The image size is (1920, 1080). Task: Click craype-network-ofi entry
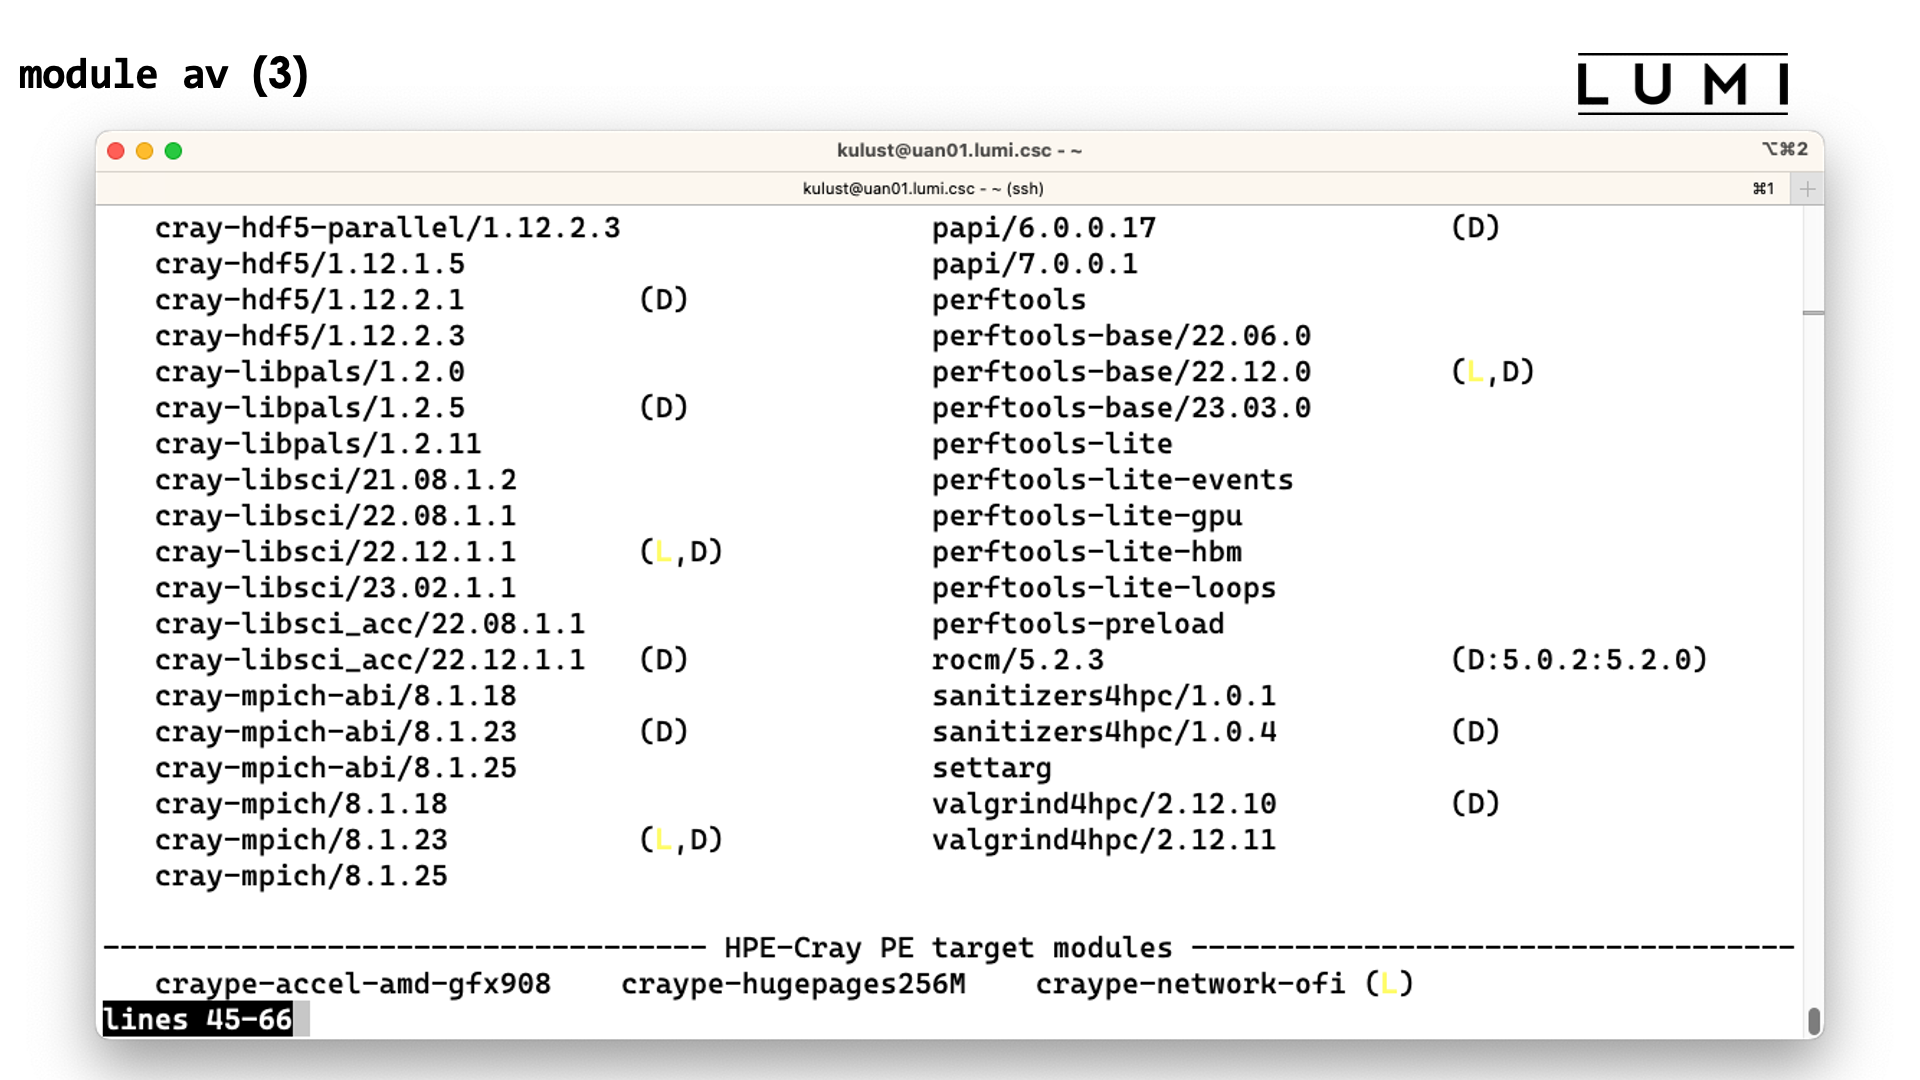click(1190, 984)
